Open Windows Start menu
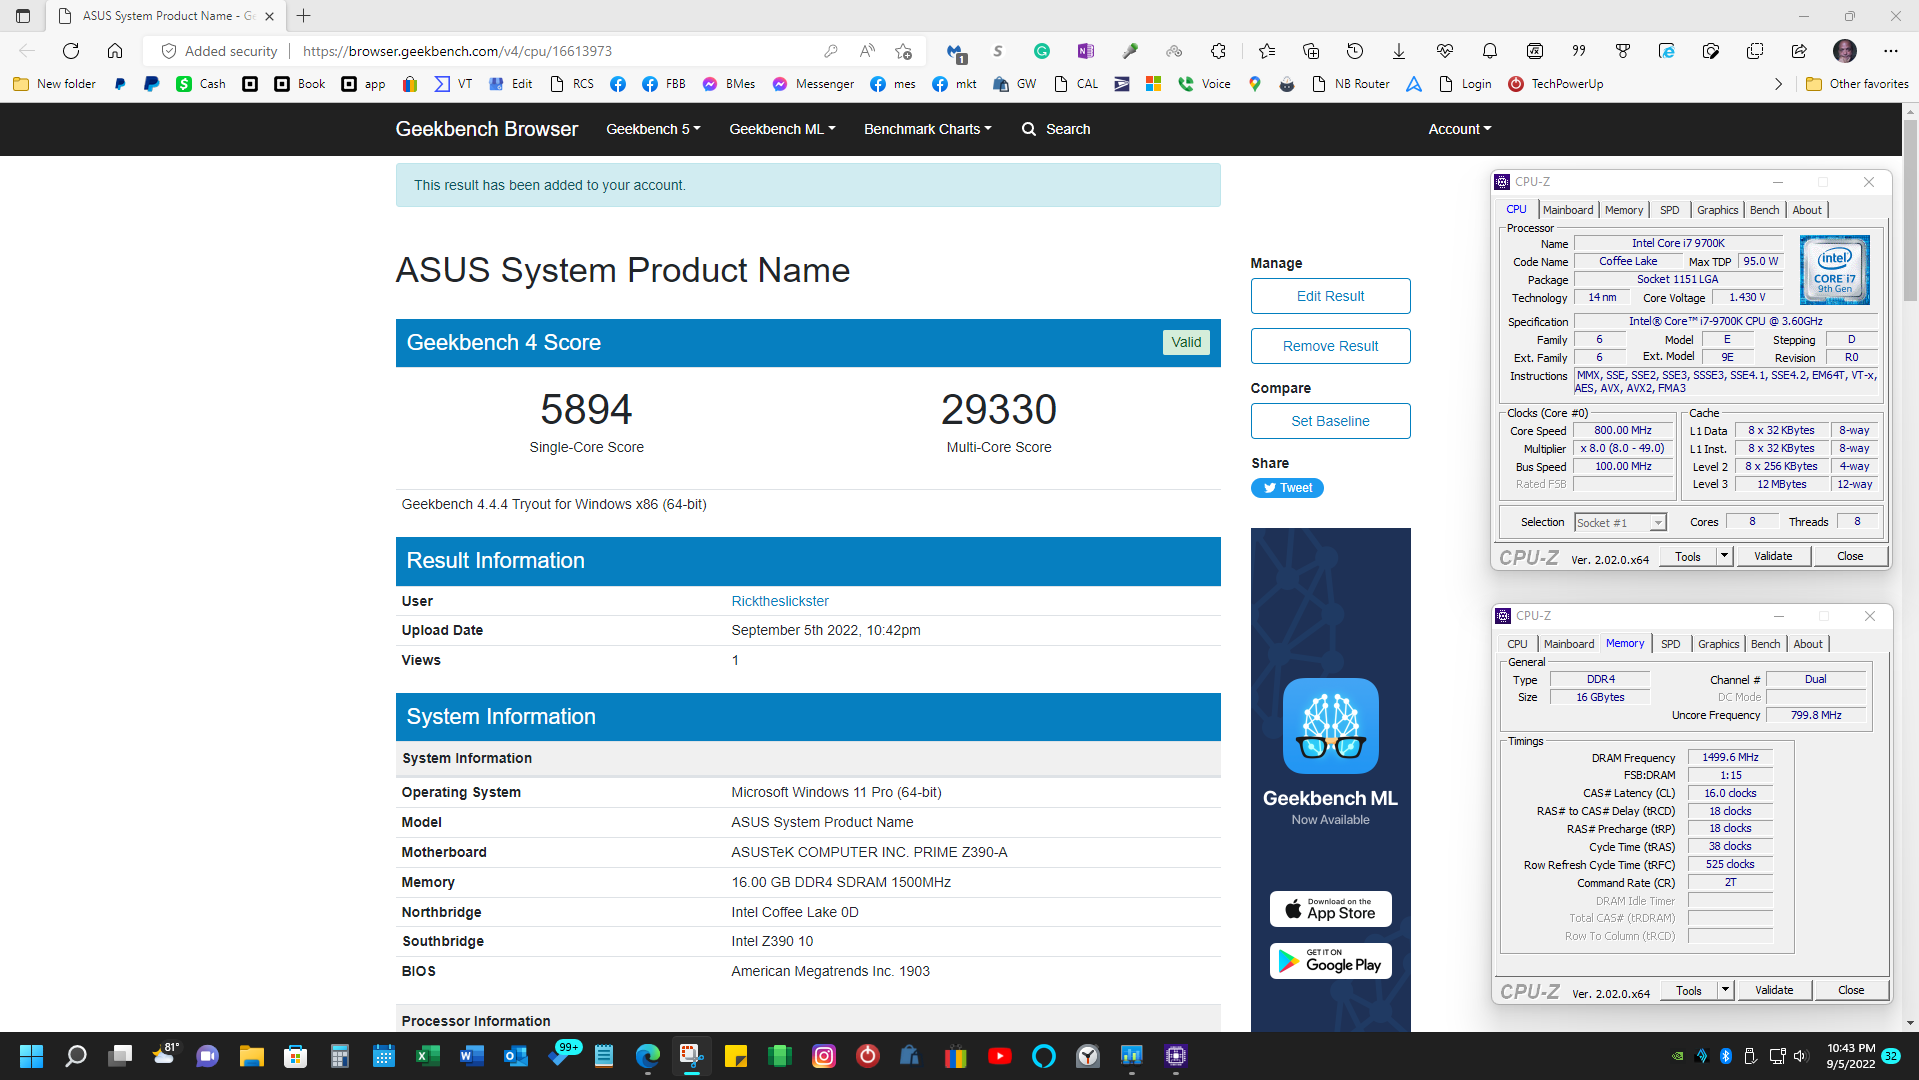 pyautogui.click(x=32, y=1056)
